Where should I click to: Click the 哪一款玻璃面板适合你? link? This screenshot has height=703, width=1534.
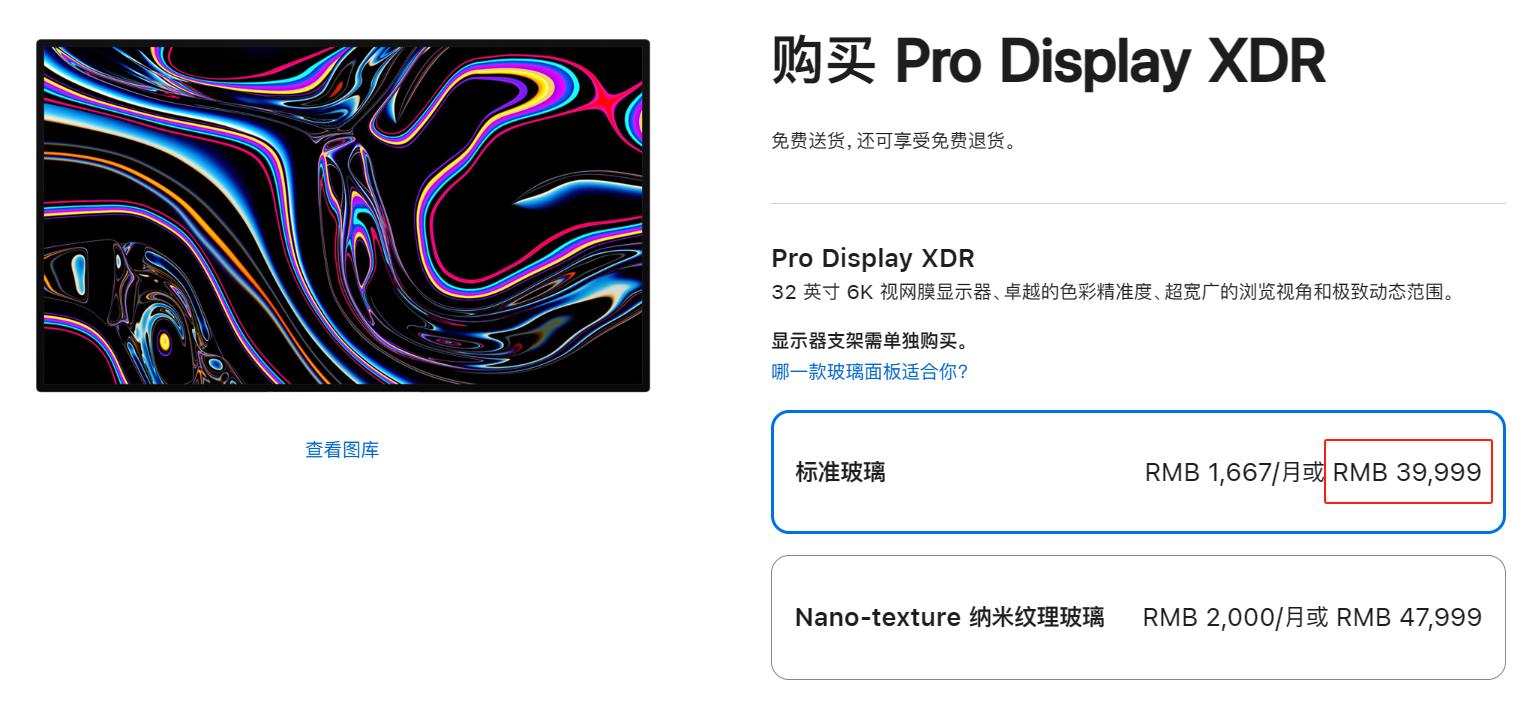[x=869, y=373]
